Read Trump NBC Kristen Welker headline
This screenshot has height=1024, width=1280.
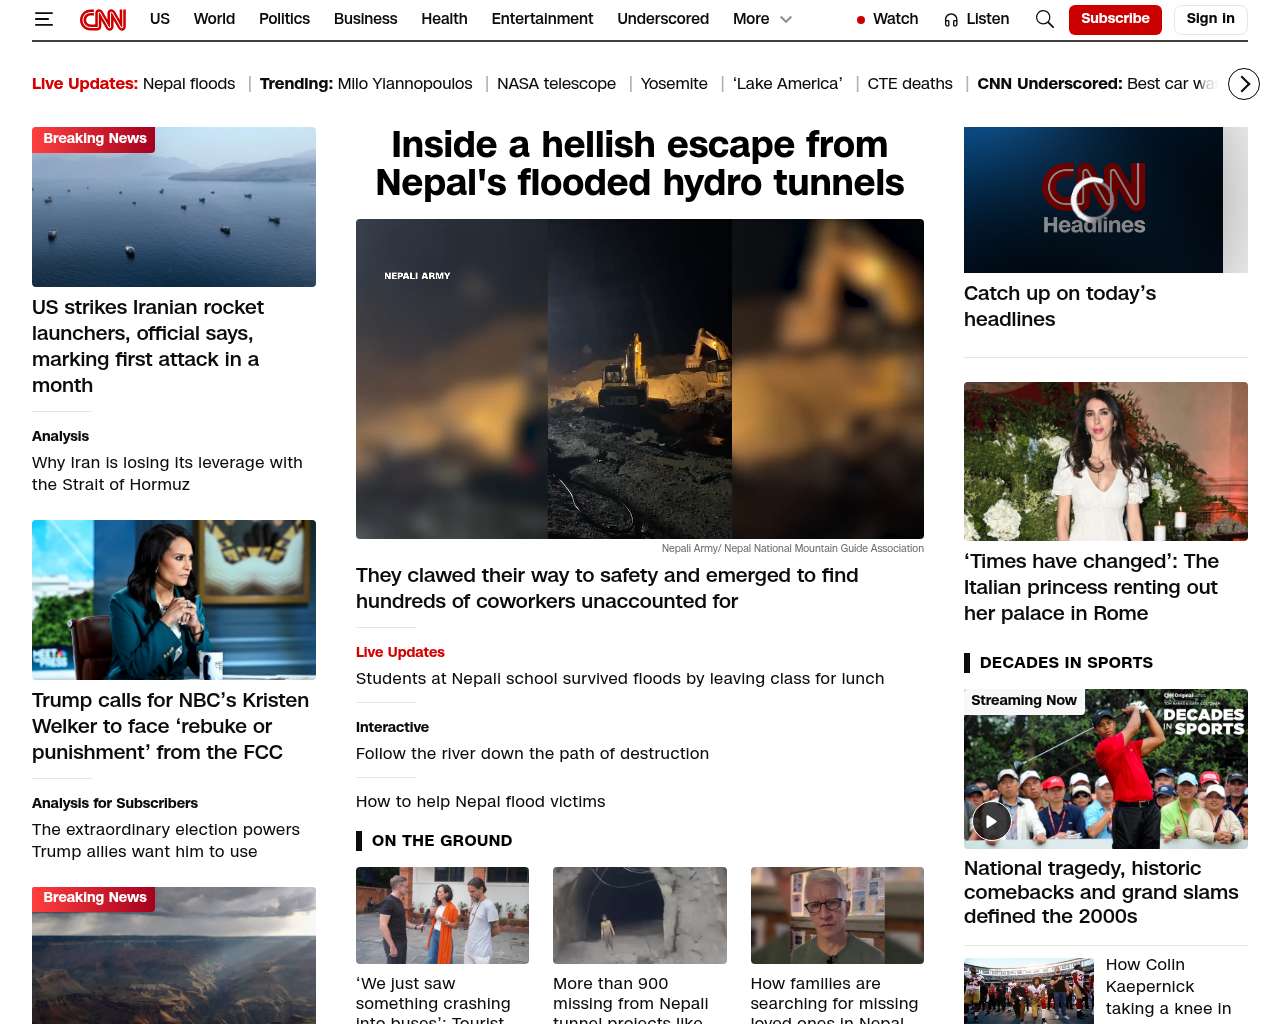point(170,726)
